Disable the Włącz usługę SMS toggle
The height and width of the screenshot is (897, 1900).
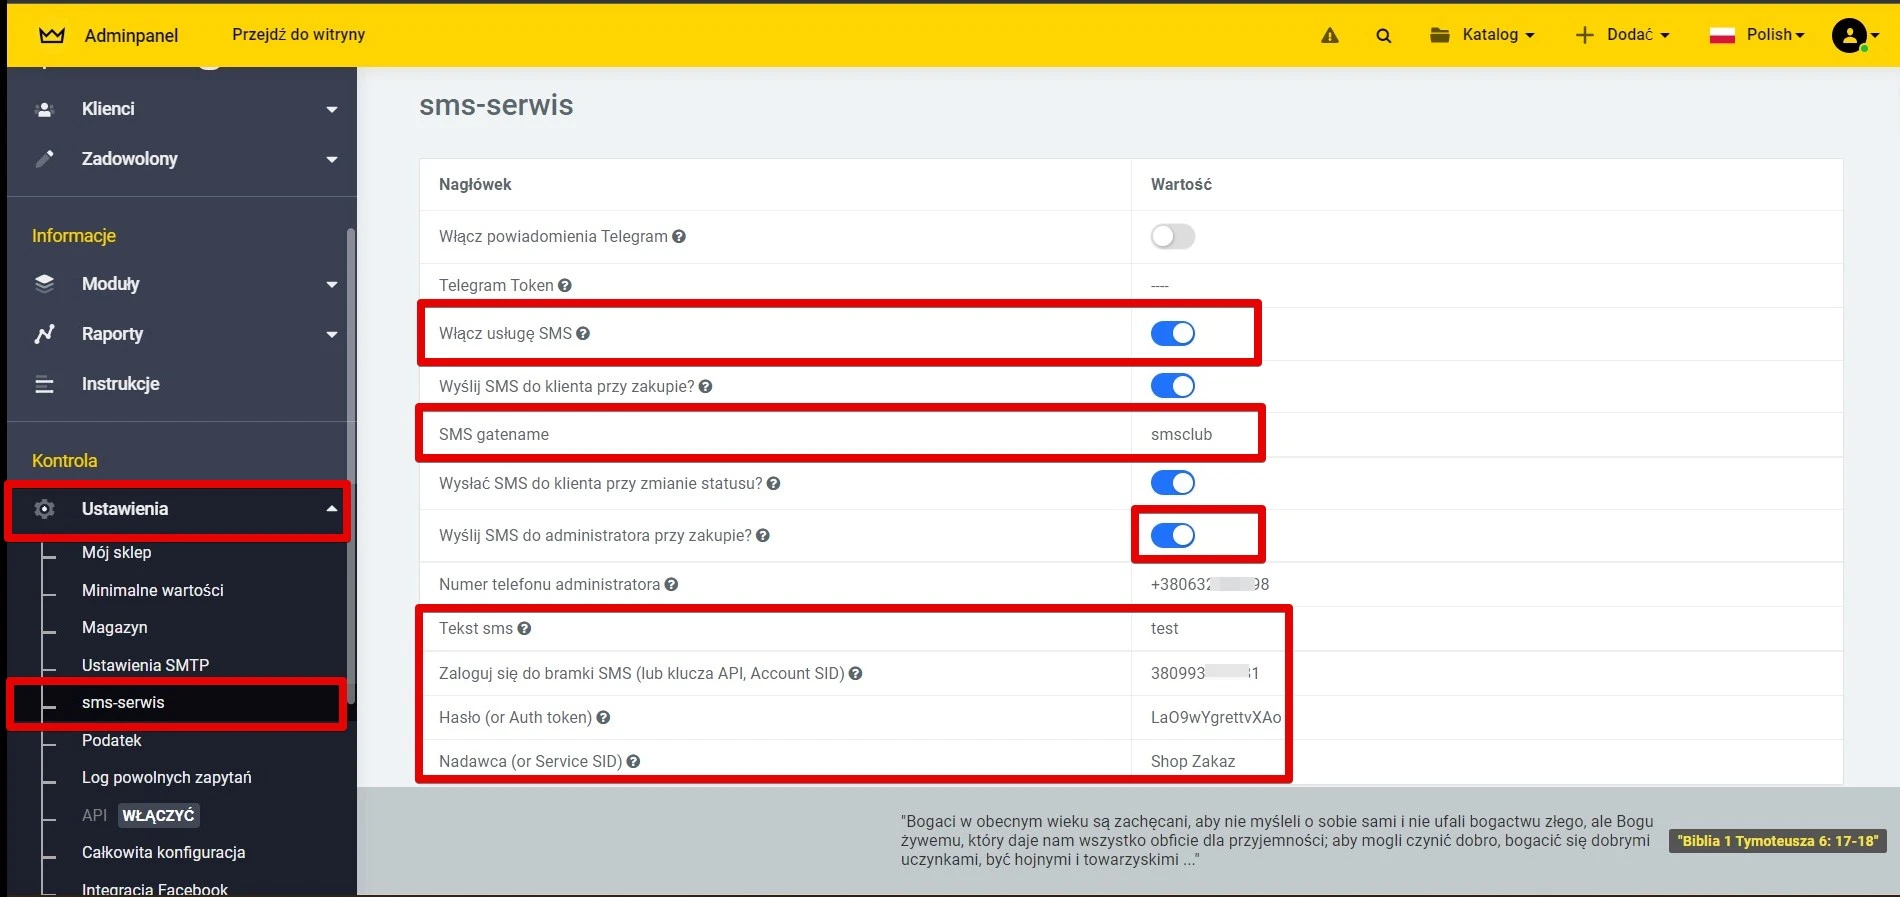click(x=1172, y=334)
